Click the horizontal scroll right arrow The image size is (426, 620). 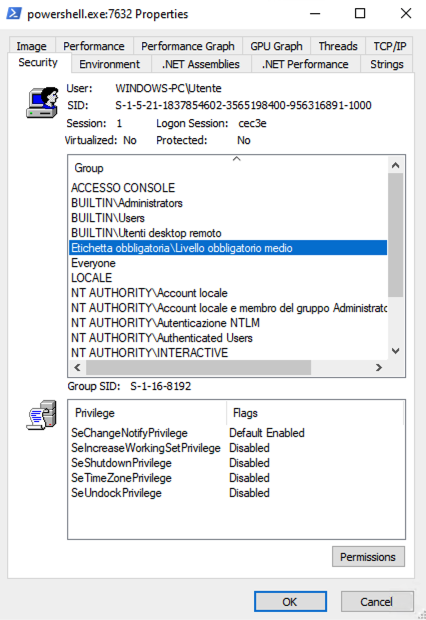[x=379, y=367]
